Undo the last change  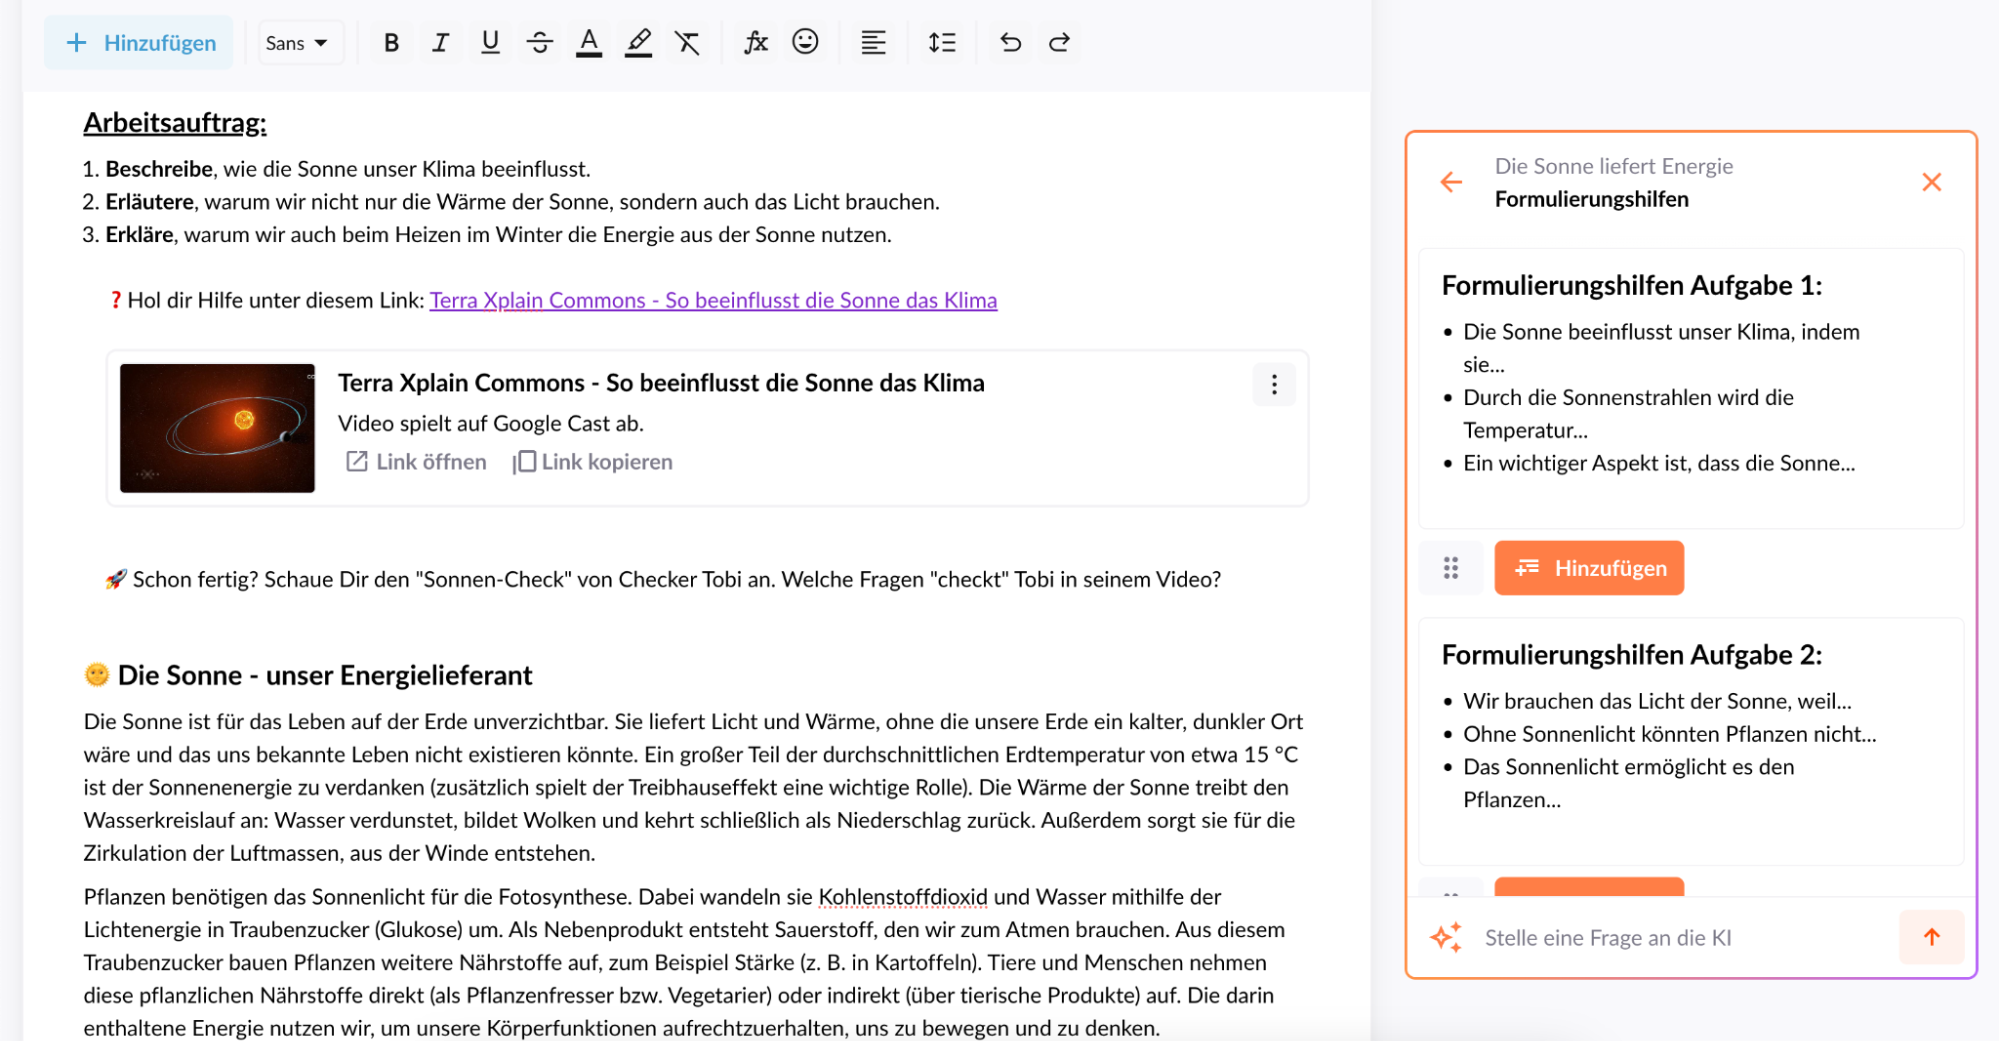(x=1010, y=42)
